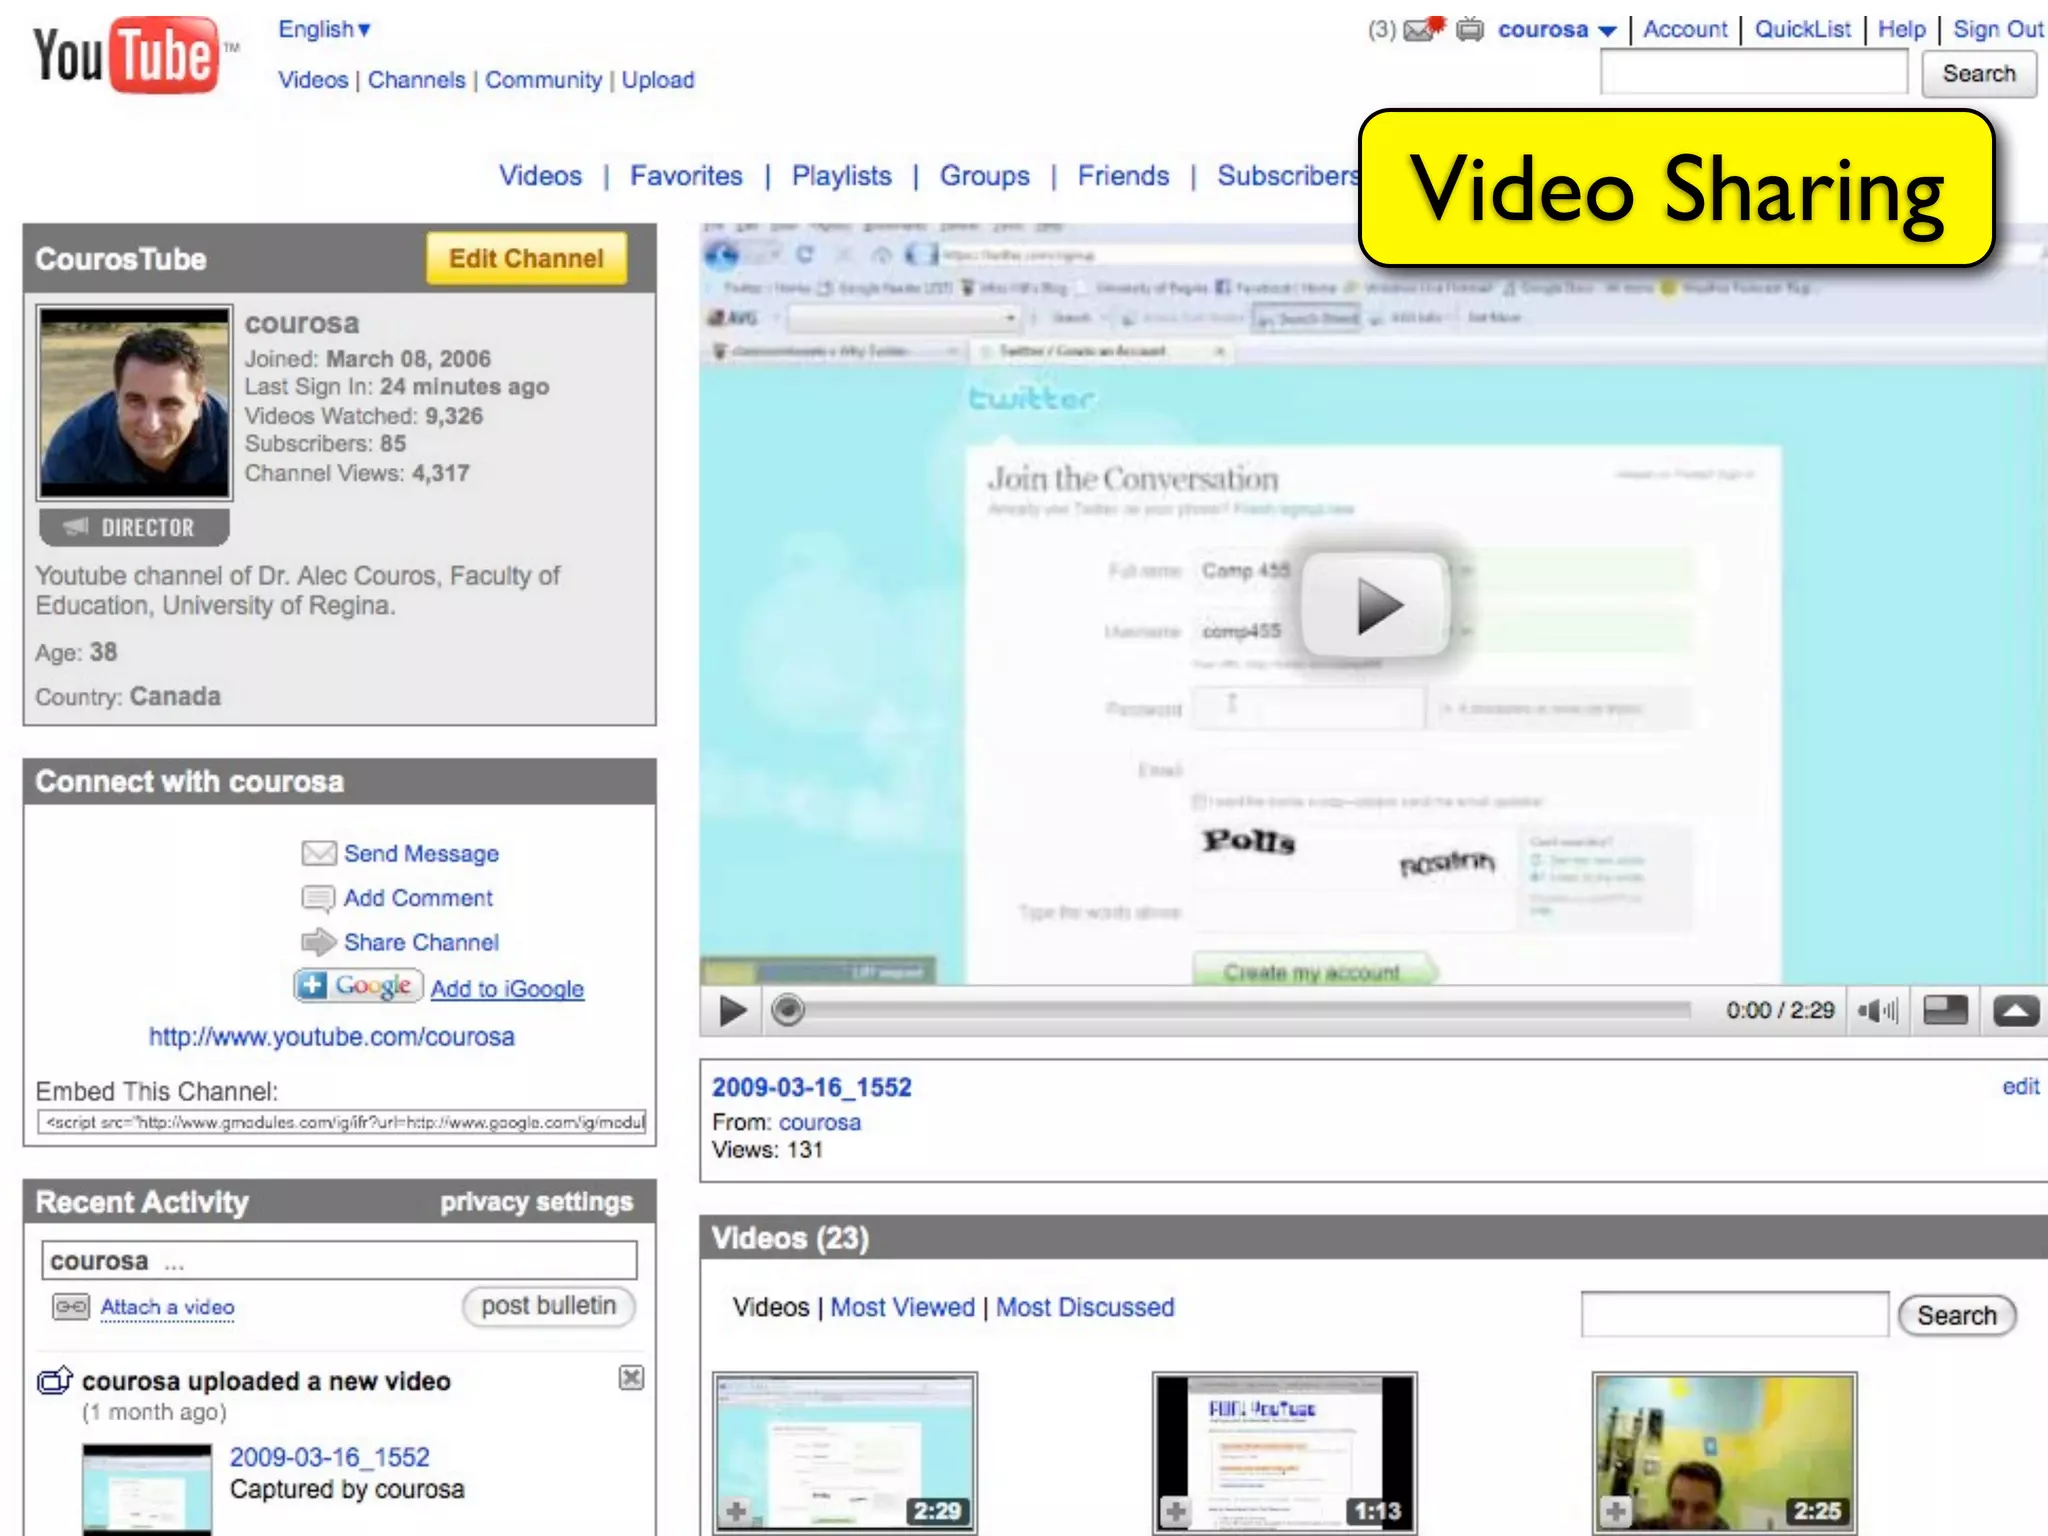This screenshot has width=2048, height=1536.
Task: Click the video progress scrubber handle
Action: (788, 1010)
